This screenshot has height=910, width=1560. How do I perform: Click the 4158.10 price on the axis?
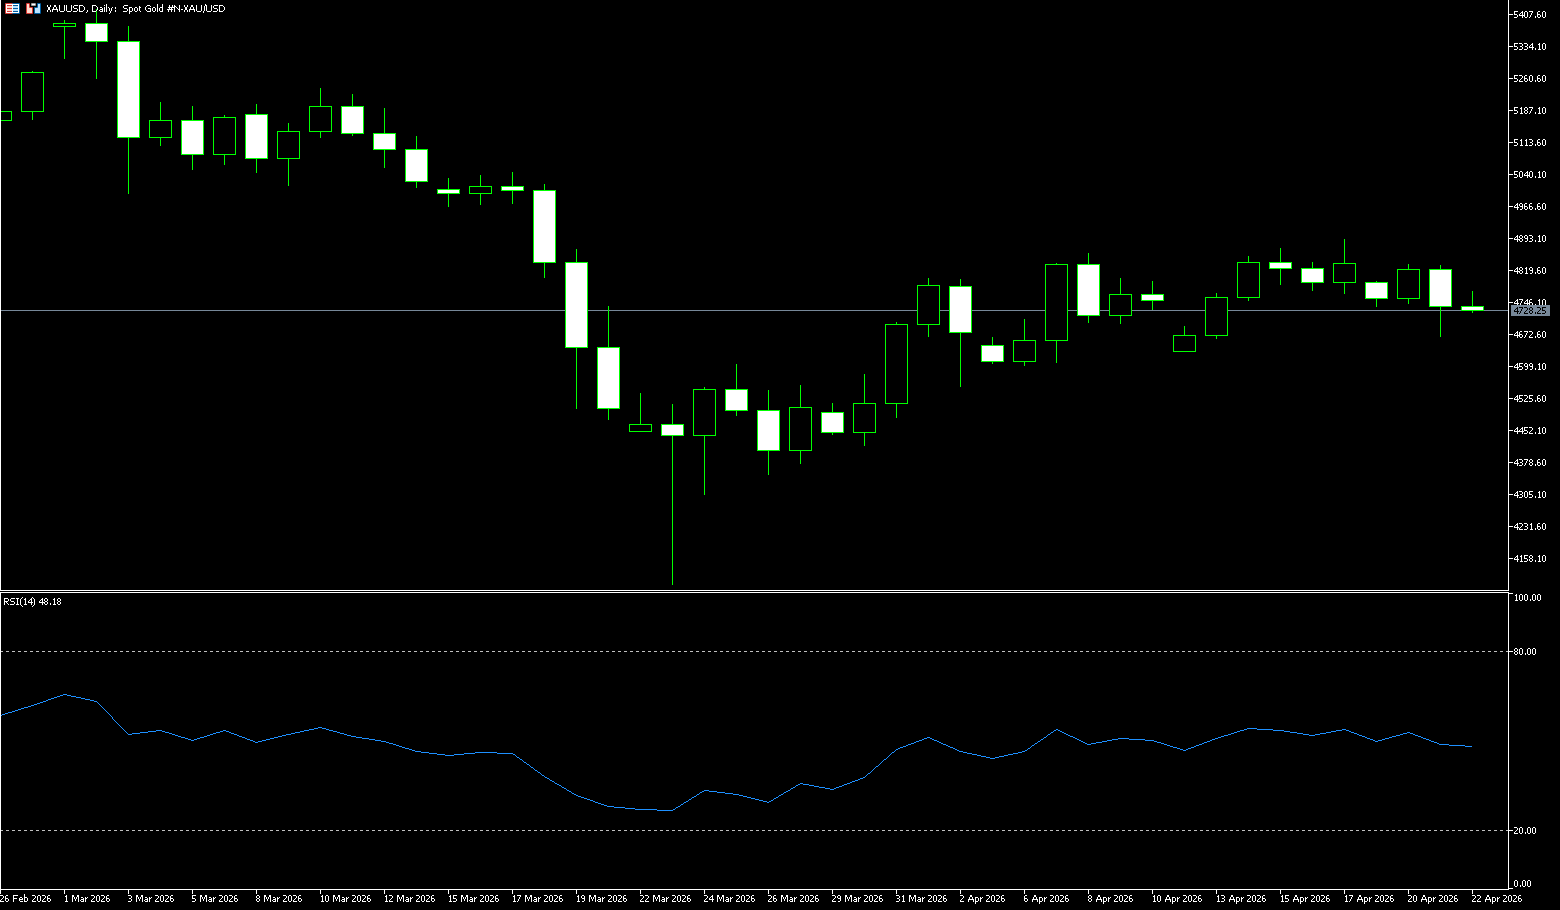click(x=1530, y=559)
